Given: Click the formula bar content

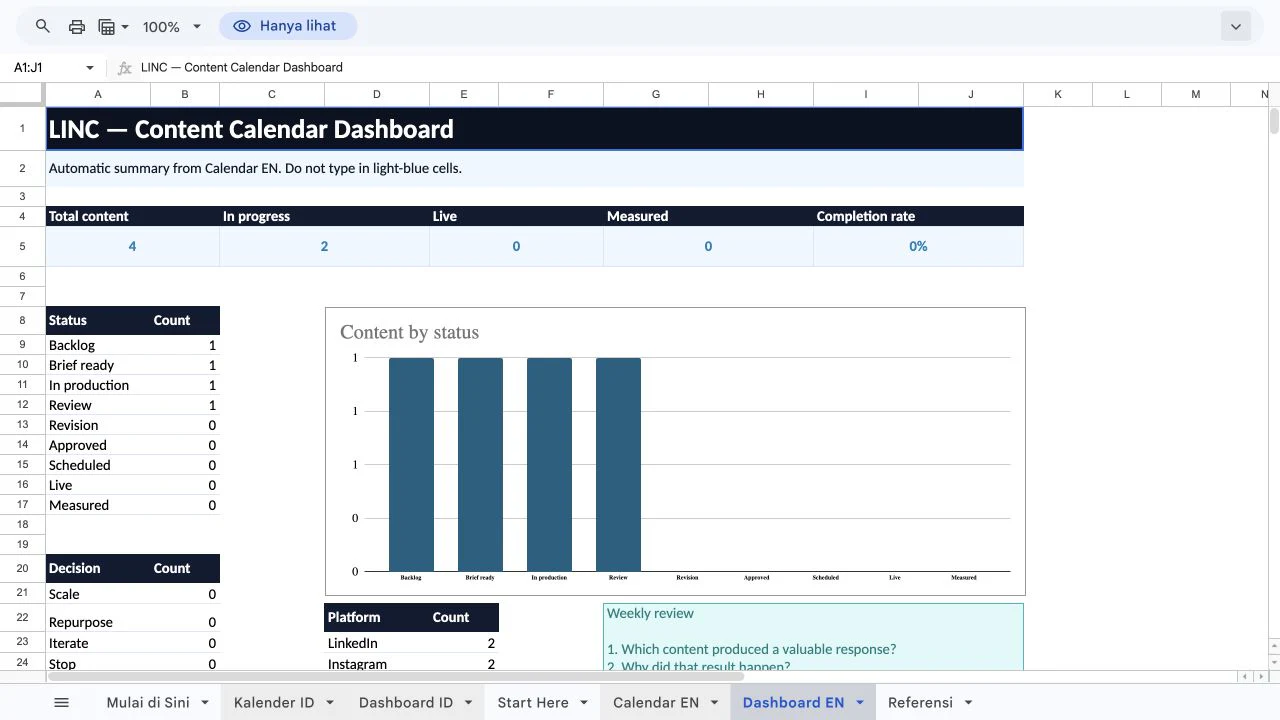Looking at the screenshot, I should (x=242, y=67).
